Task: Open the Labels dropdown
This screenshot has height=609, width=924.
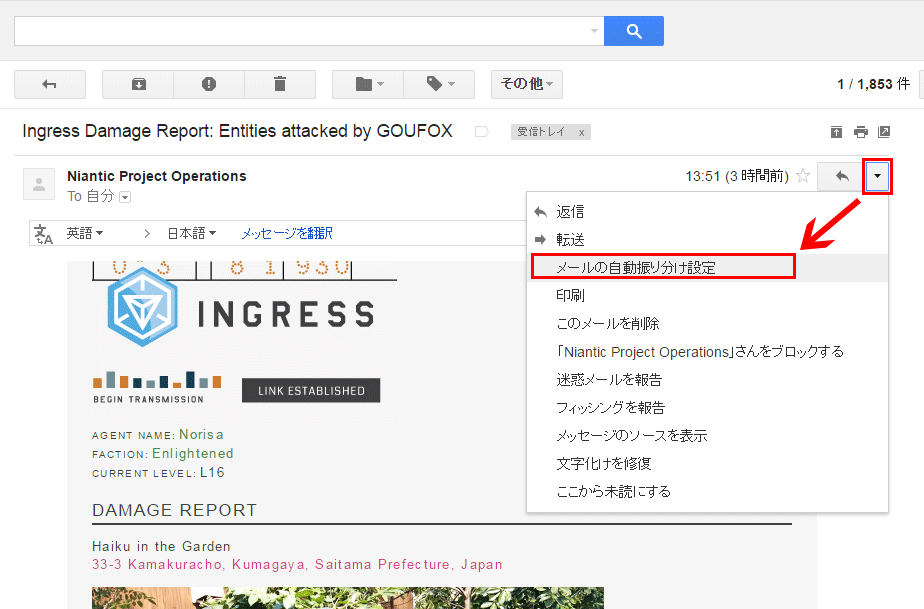Action: 439,84
